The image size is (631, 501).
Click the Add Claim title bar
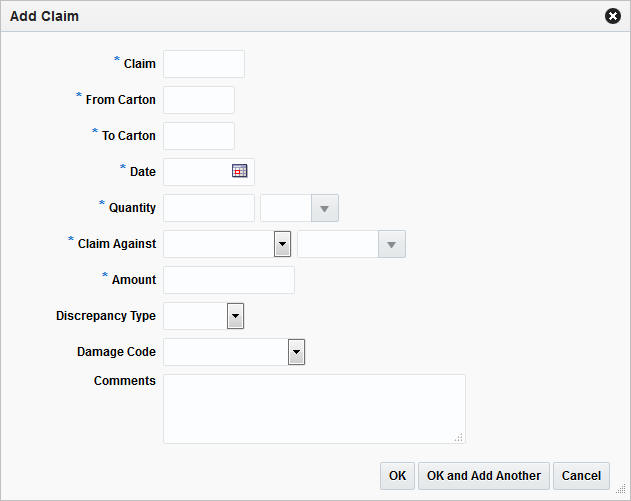[x=300, y=16]
